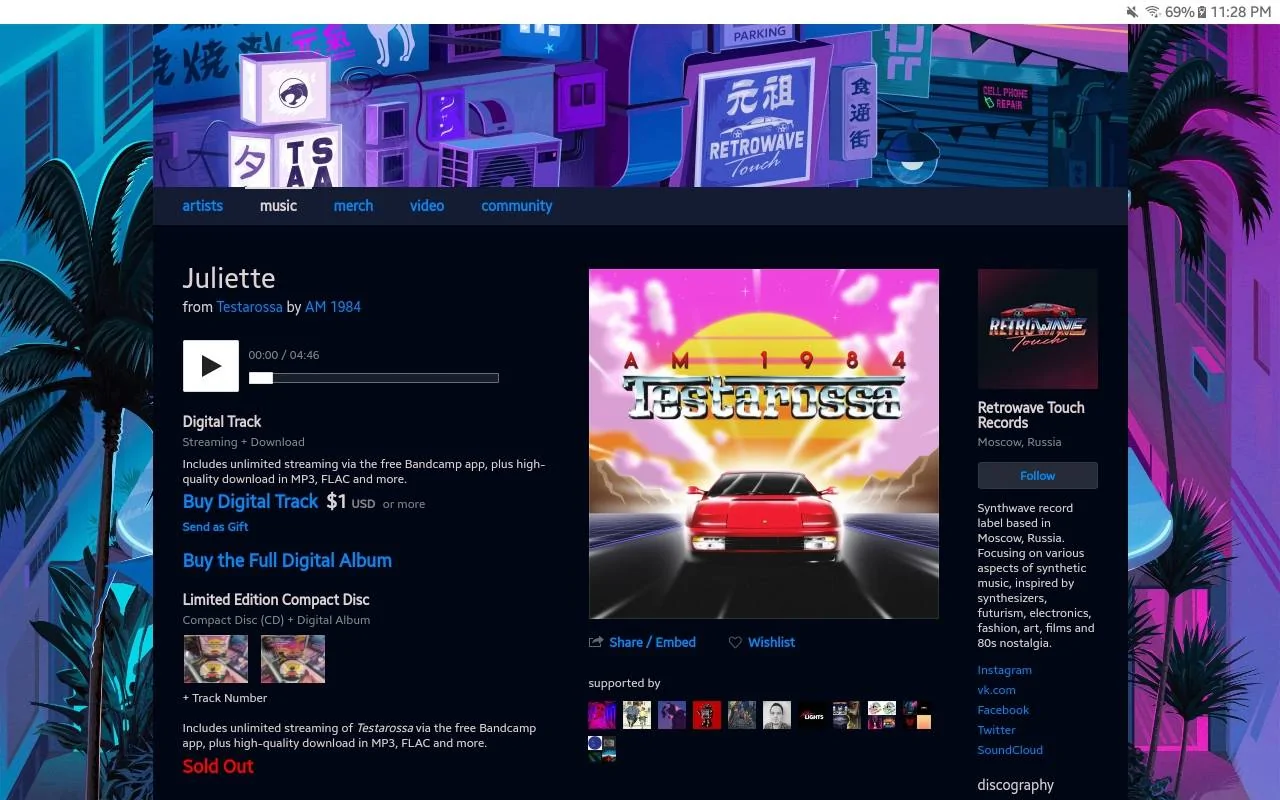
Task: Open the Retrowave Touch label logo
Action: click(1038, 329)
